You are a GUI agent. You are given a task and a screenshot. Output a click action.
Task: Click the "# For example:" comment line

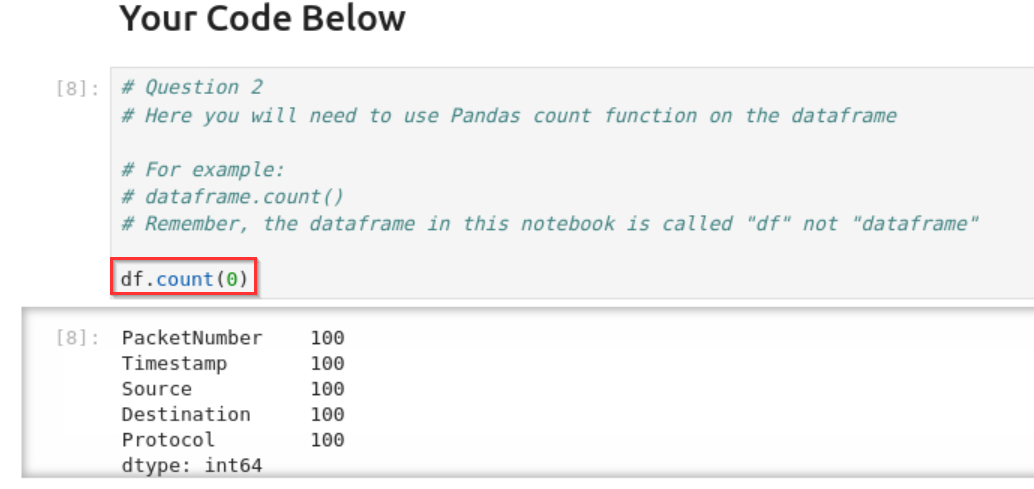(x=203, y=170)
